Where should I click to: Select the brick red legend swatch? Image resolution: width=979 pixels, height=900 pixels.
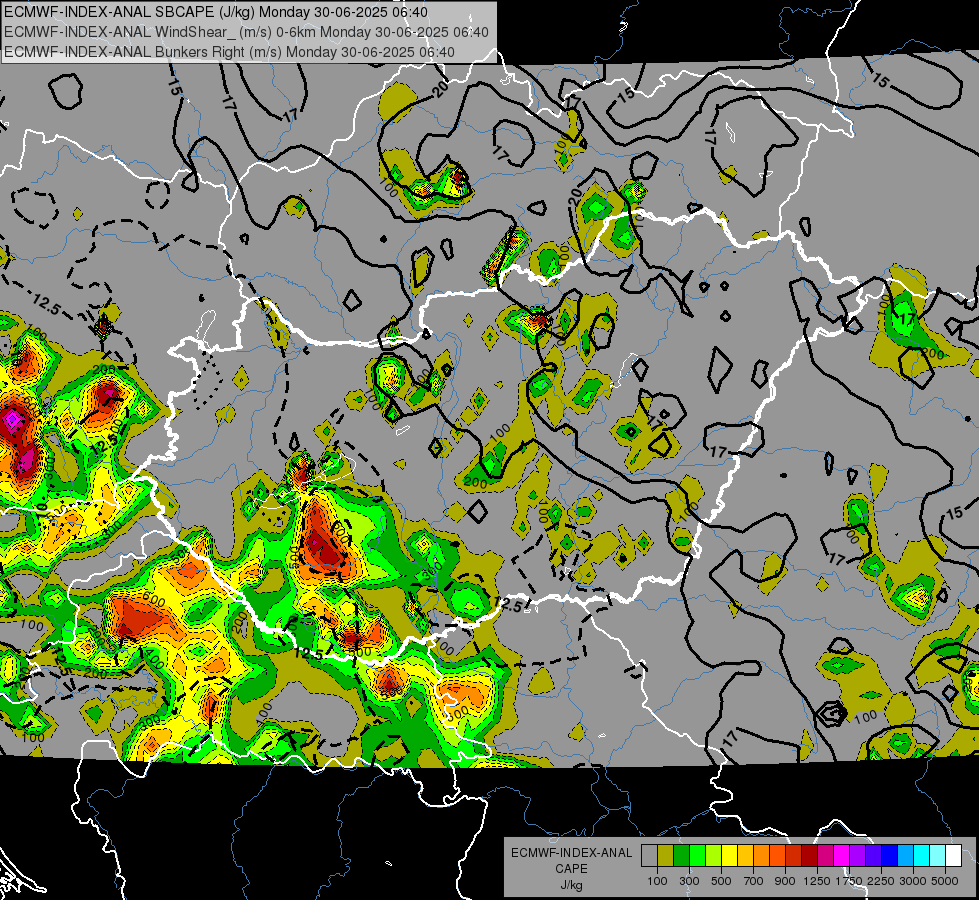coord(794,856)
